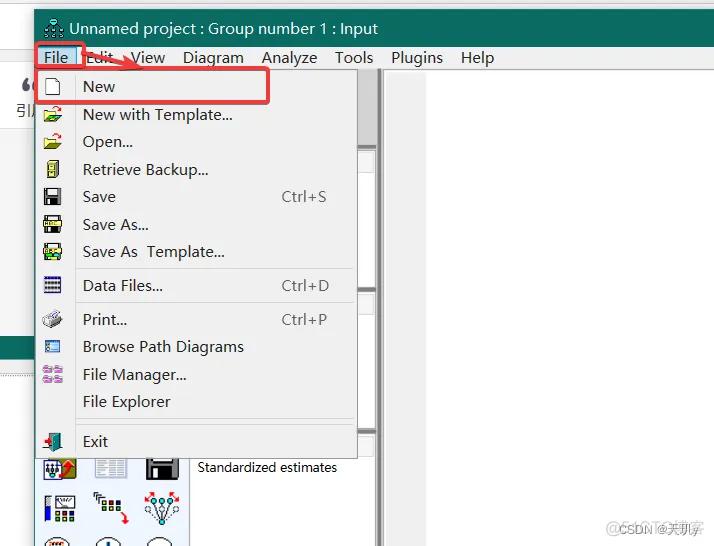Click the door icon beside Exit
This screenshot has height=546, width=714.
tap(53, 441)
